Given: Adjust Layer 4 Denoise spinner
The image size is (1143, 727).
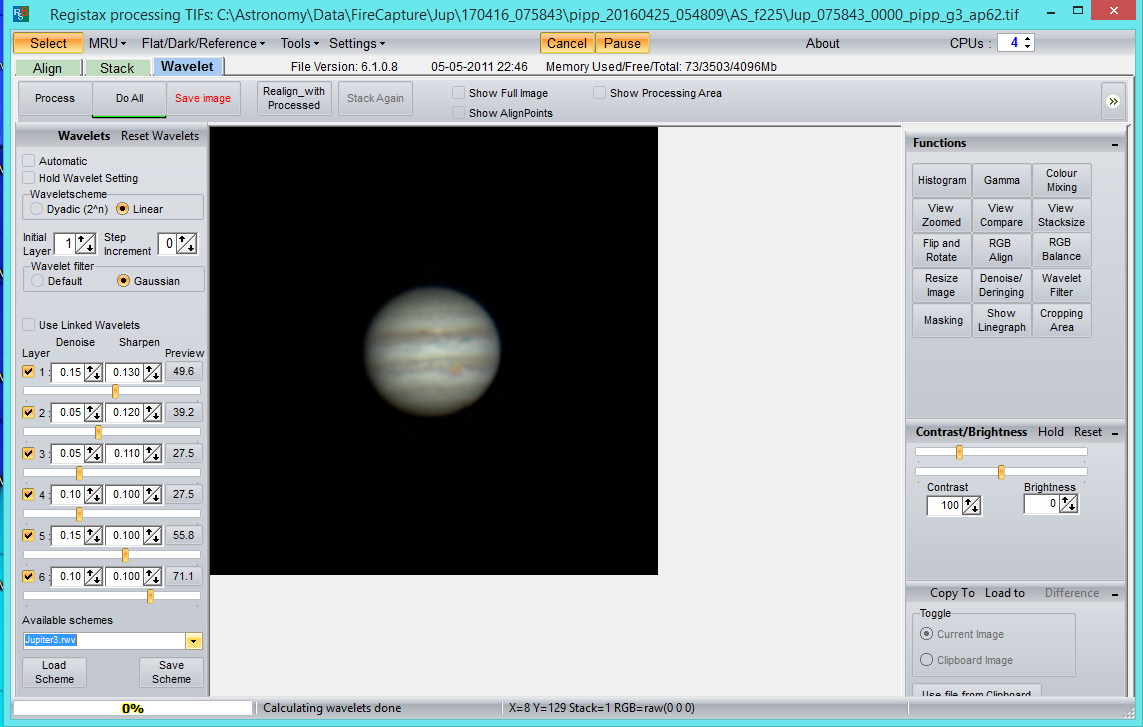Looking at the screenshot, I should pyautogui.click(x=93, y=494).
